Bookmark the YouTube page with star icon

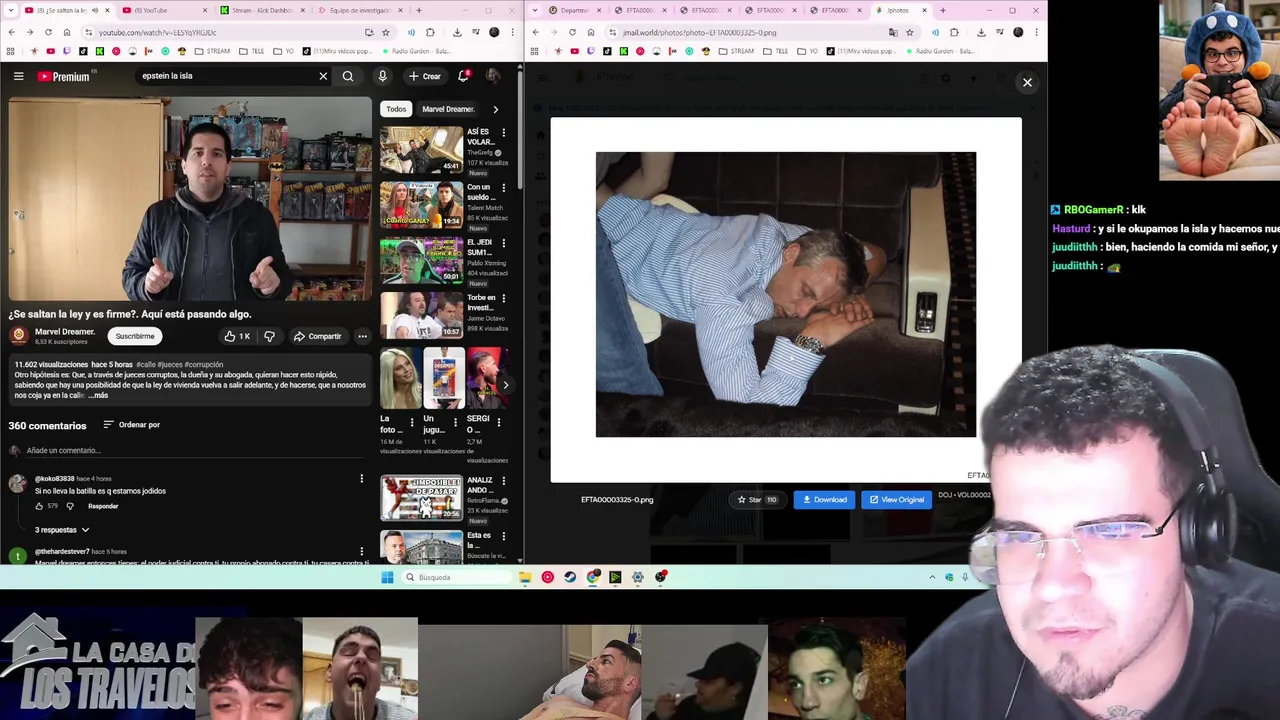coord(385,32)
